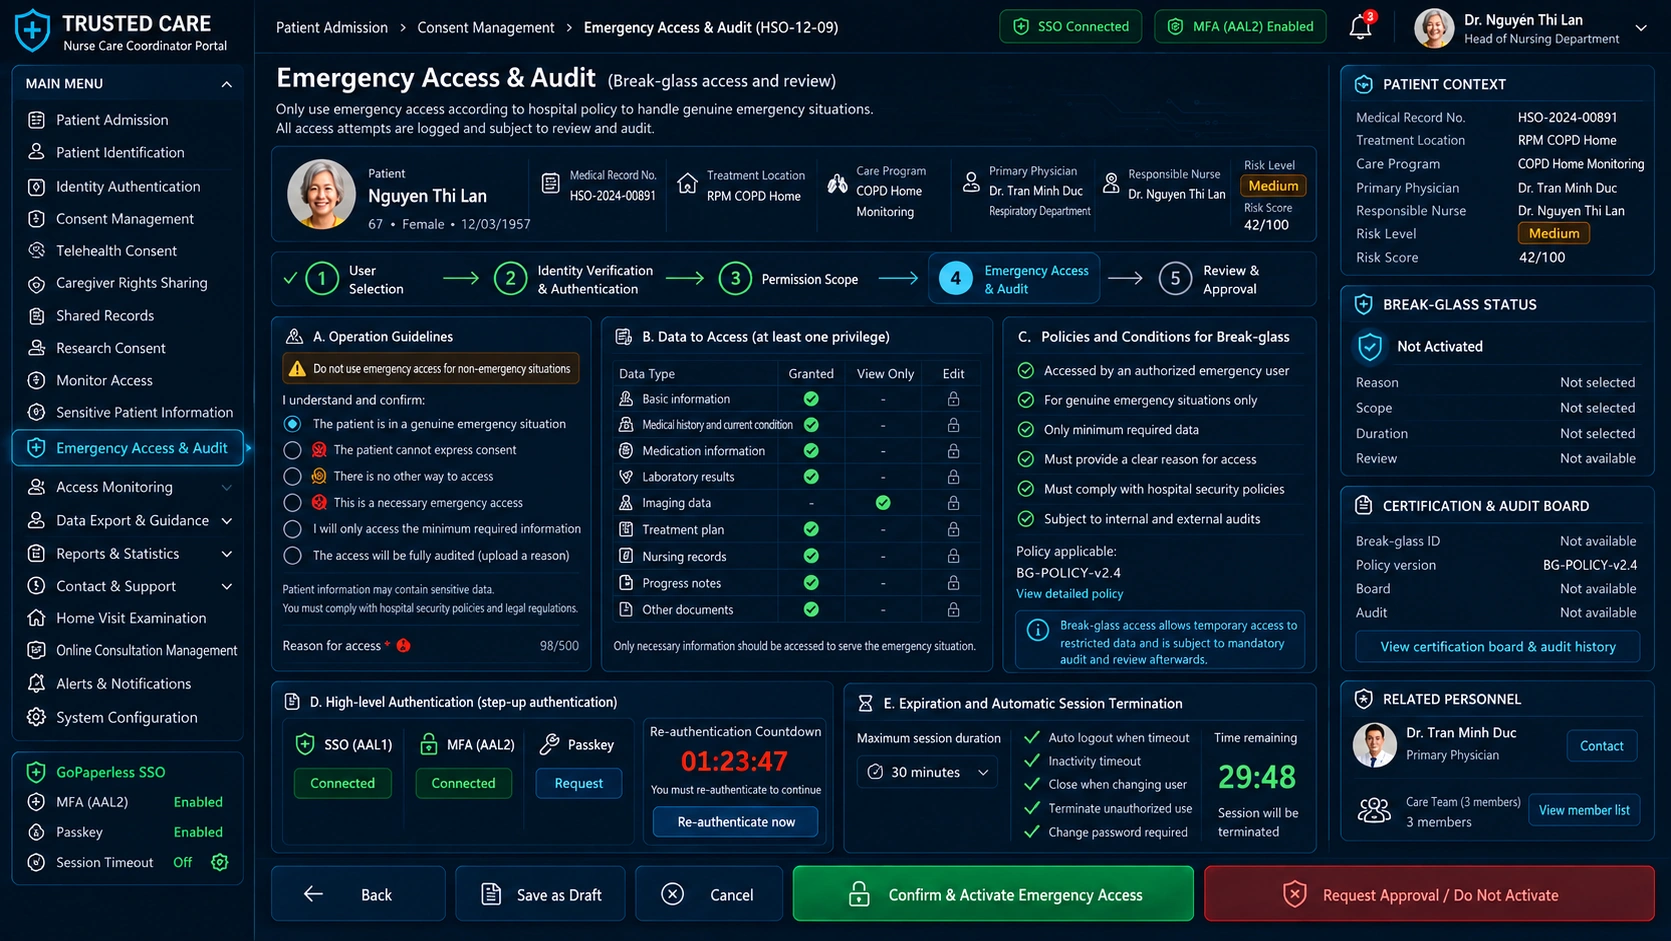Image resolution: width=1671 pixels, height=941 pixels.
Task: Go to Consent Management breadcrumb
Action: [x=486, y=27]
